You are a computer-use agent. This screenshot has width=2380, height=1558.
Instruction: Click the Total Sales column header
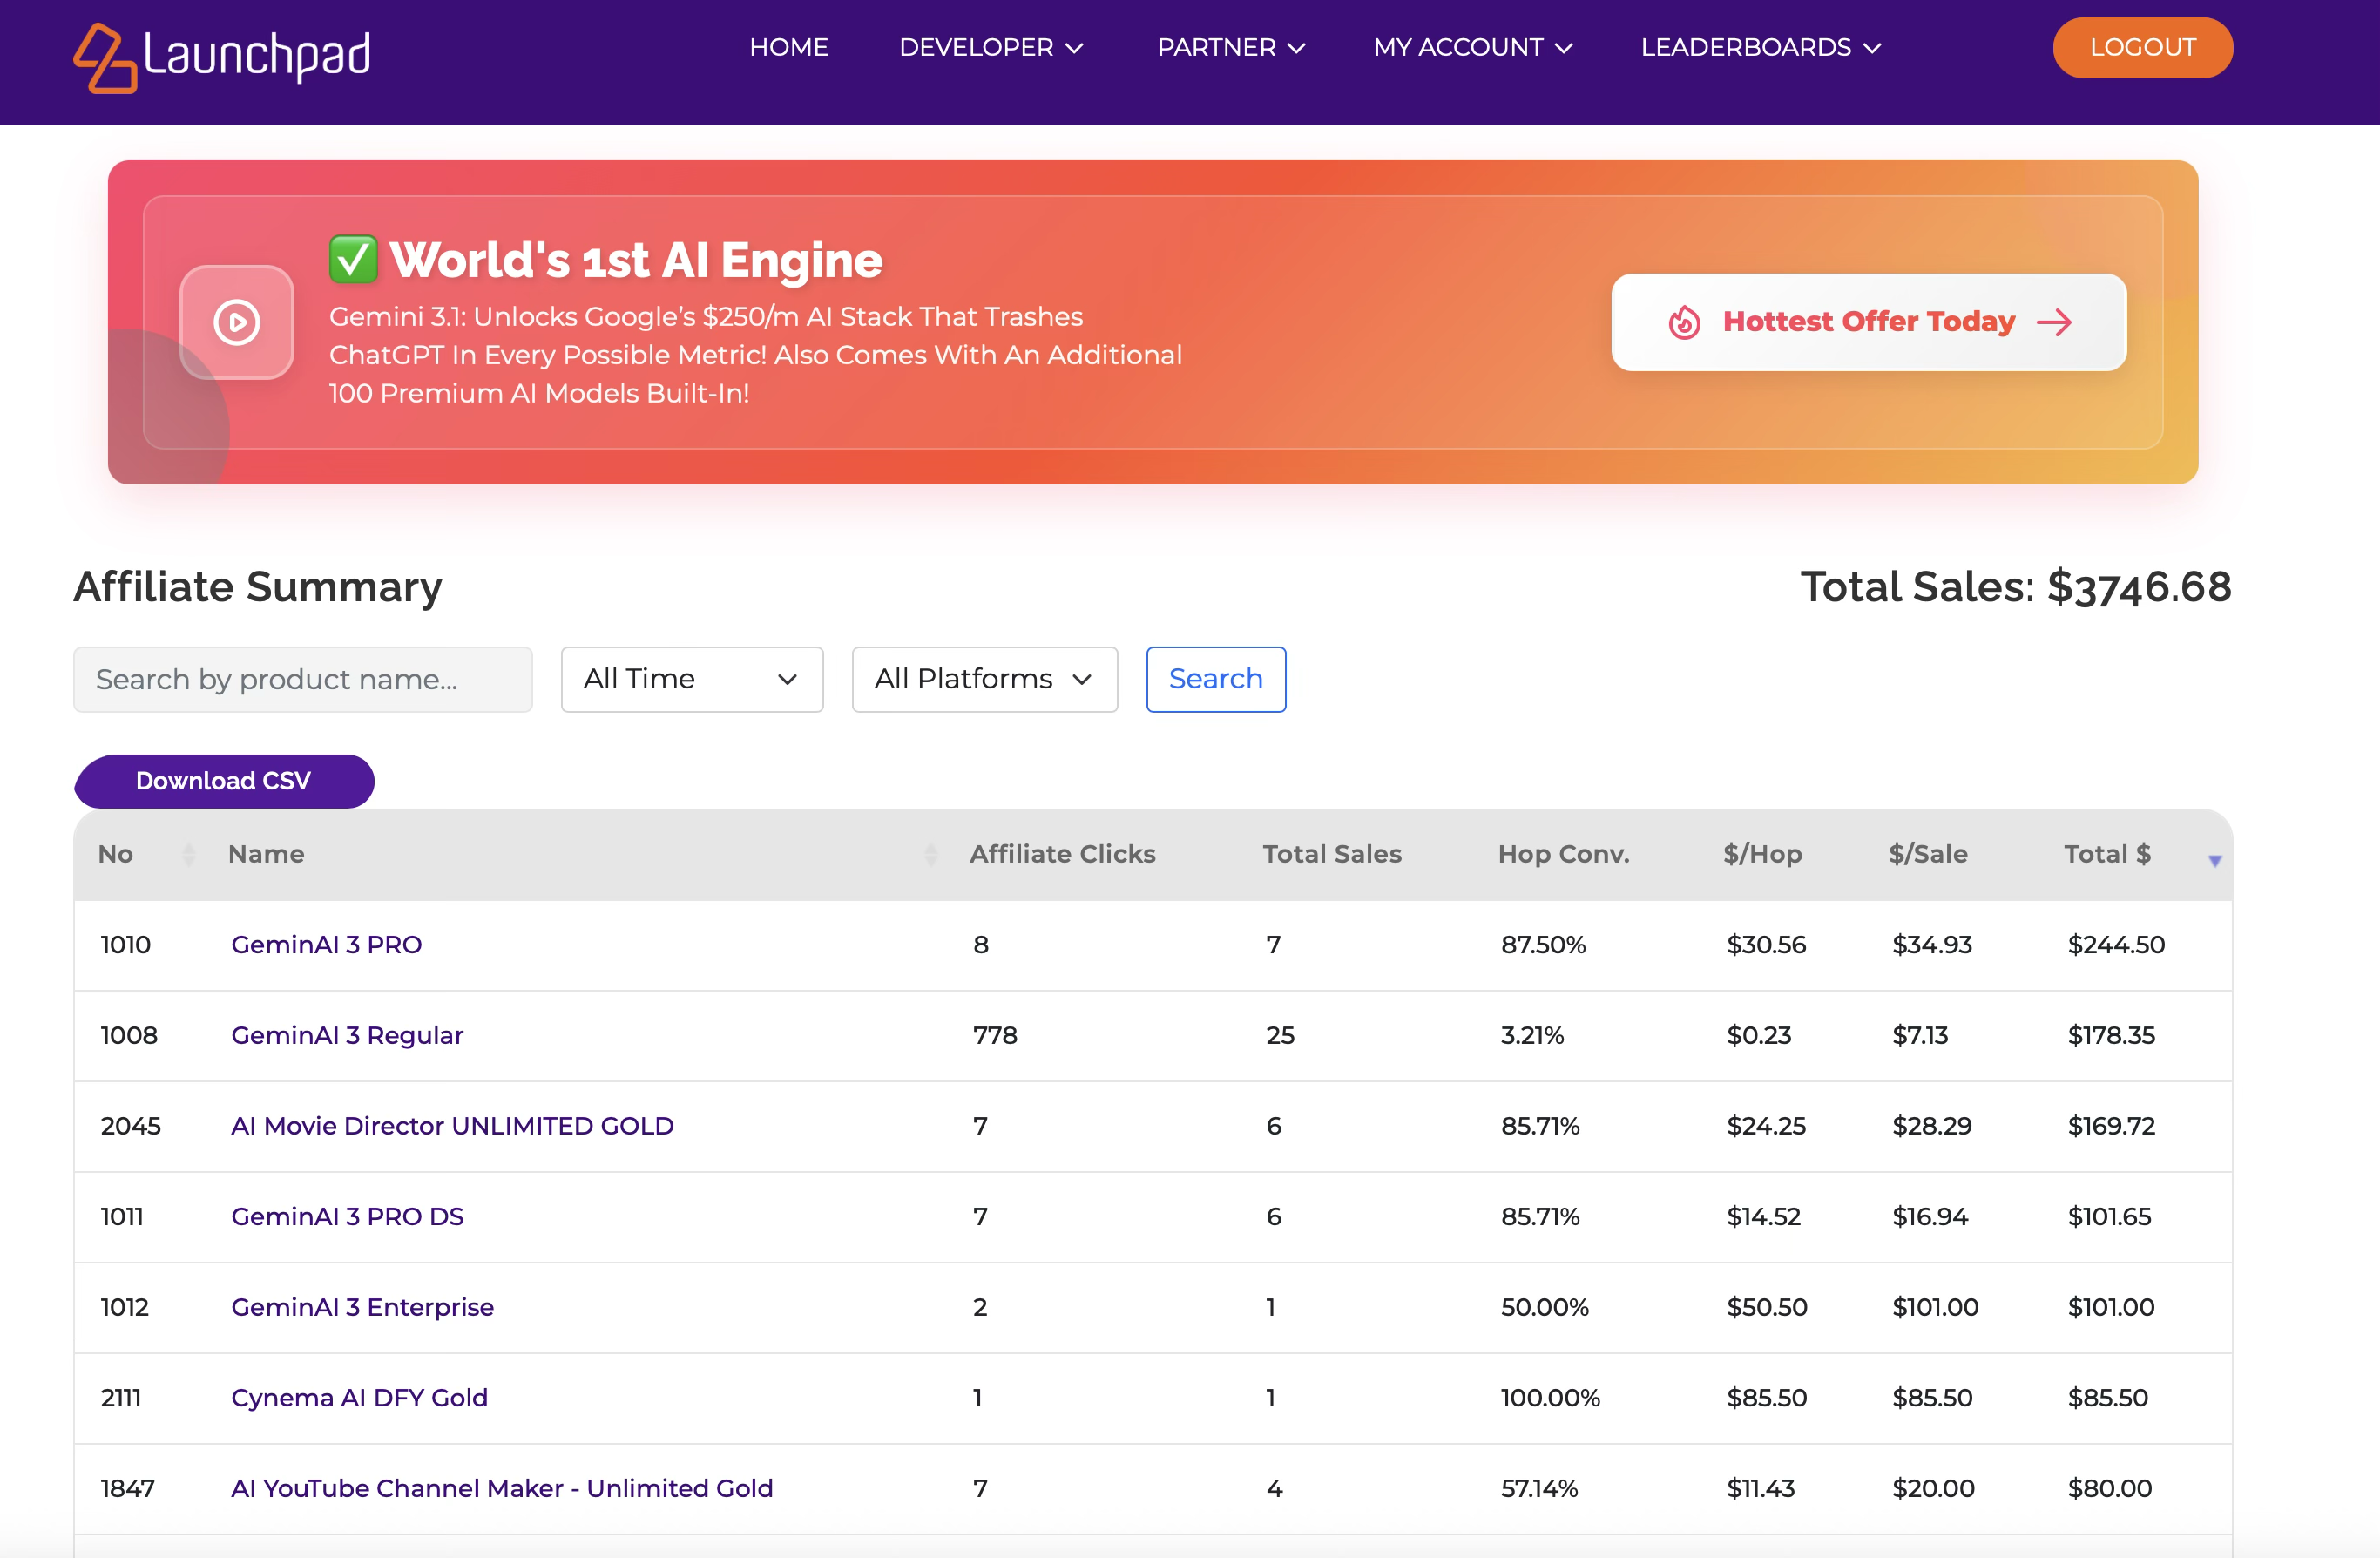click(1332, 854)
